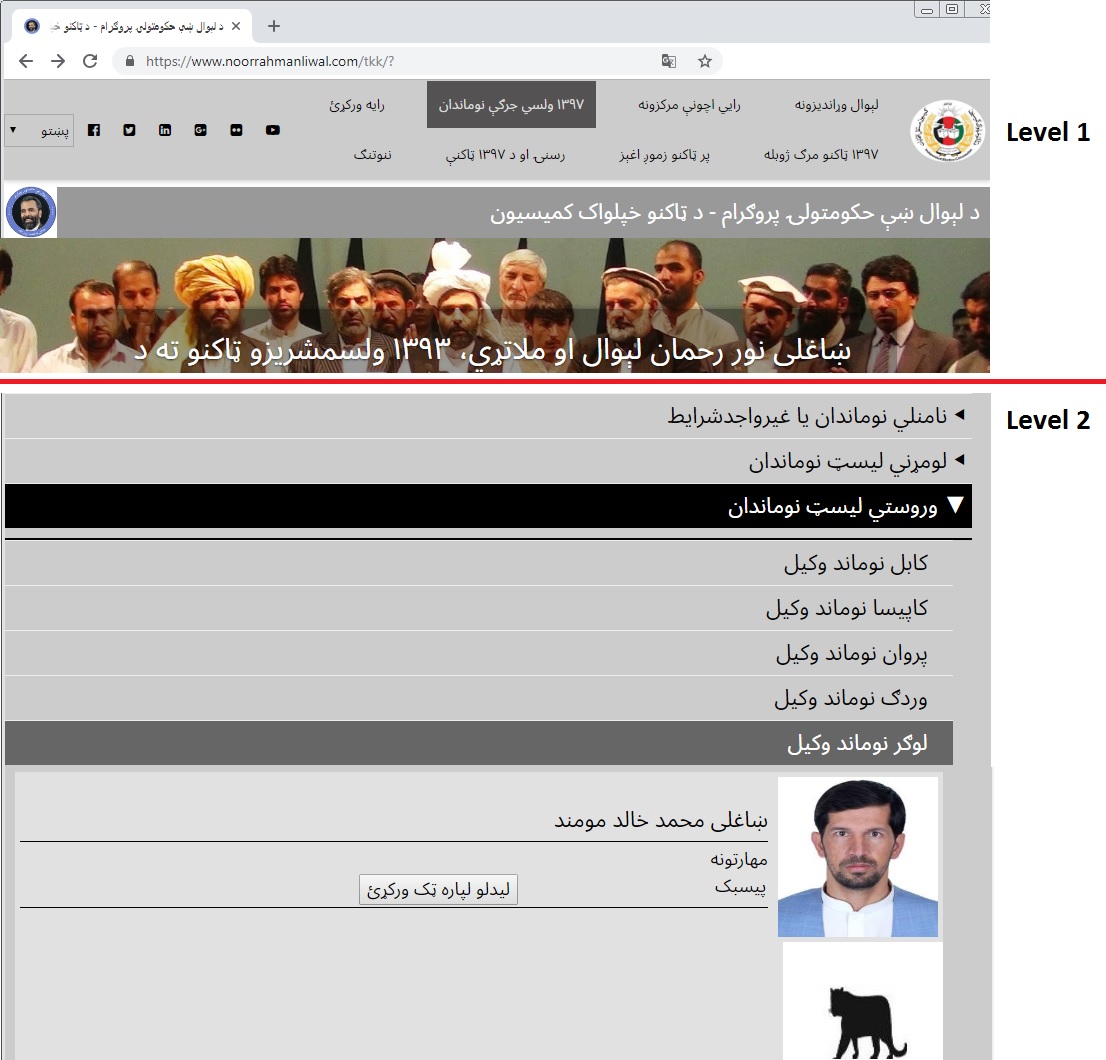Open the Twitter social icon
The width and height of the screenshot is (1106, 1060).
tap(129, 130)
